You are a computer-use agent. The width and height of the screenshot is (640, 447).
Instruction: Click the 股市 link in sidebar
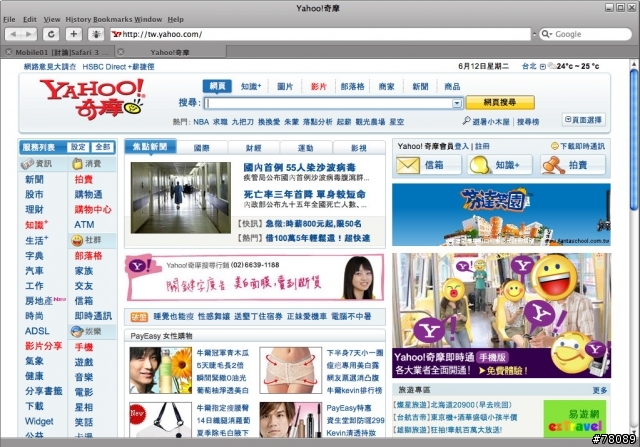[x=34, y=194]
